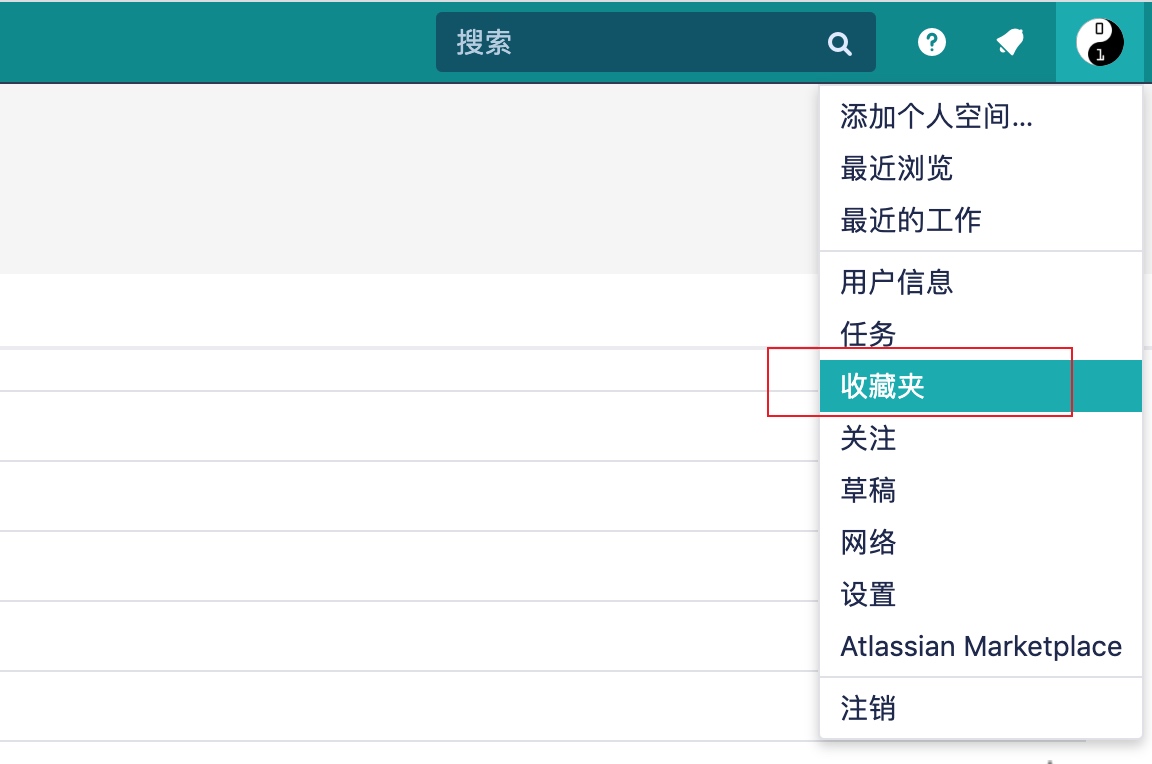Open 草稿 menu entry
1152x764 pixels.
click(x=981, y=490)
